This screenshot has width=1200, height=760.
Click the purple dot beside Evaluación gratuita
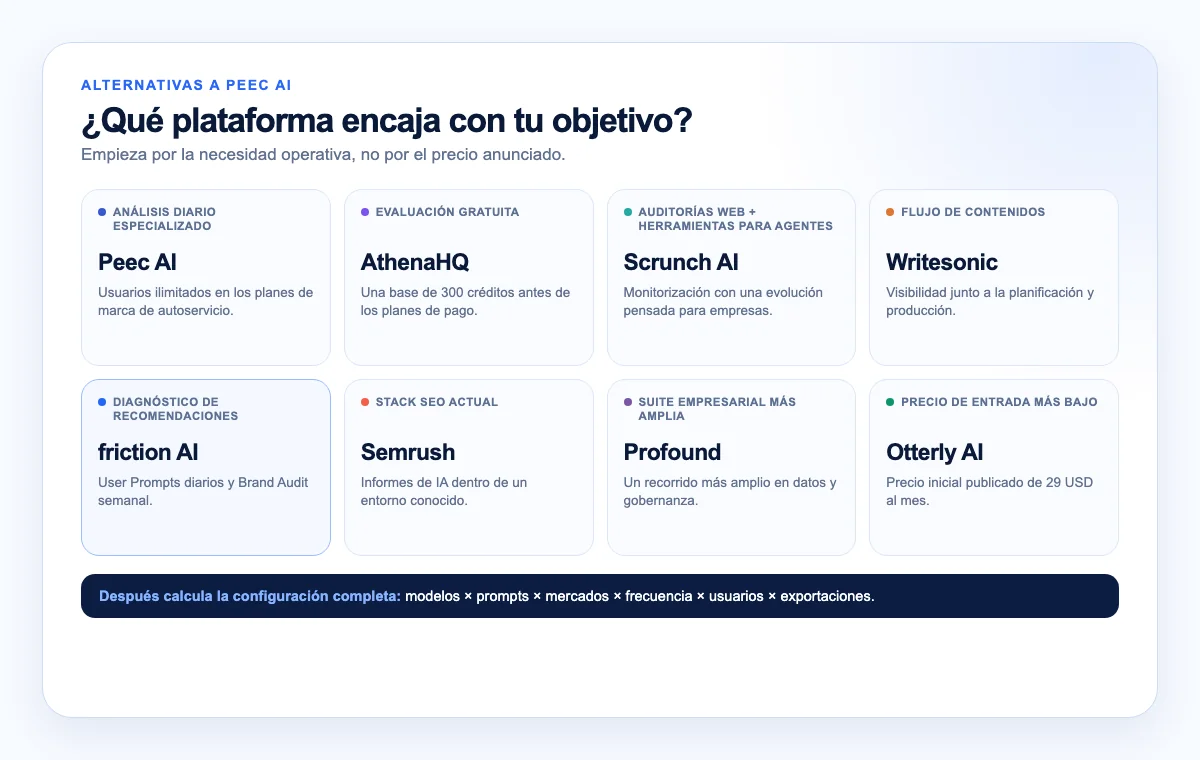365,212
